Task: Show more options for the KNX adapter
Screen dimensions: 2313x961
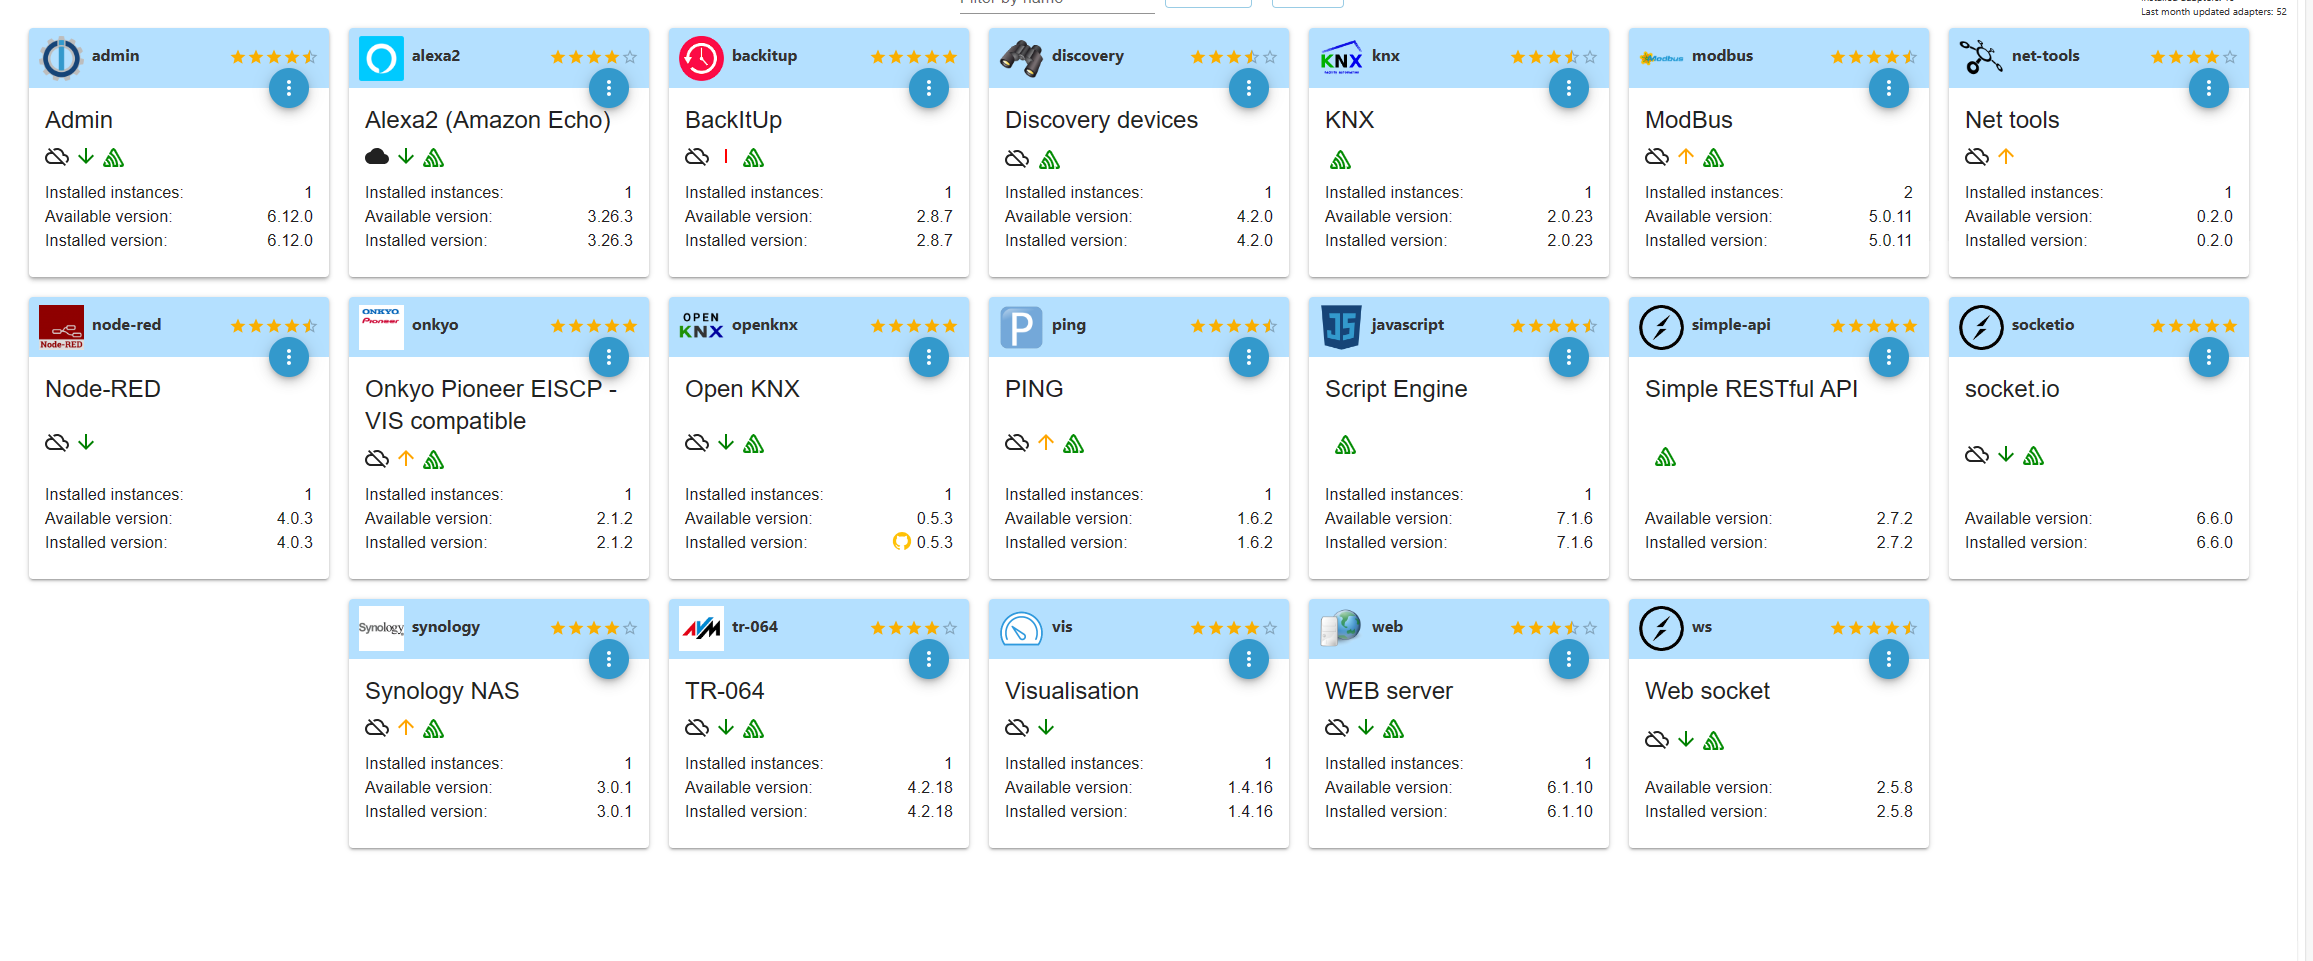Action: (x=1569, y=88)
